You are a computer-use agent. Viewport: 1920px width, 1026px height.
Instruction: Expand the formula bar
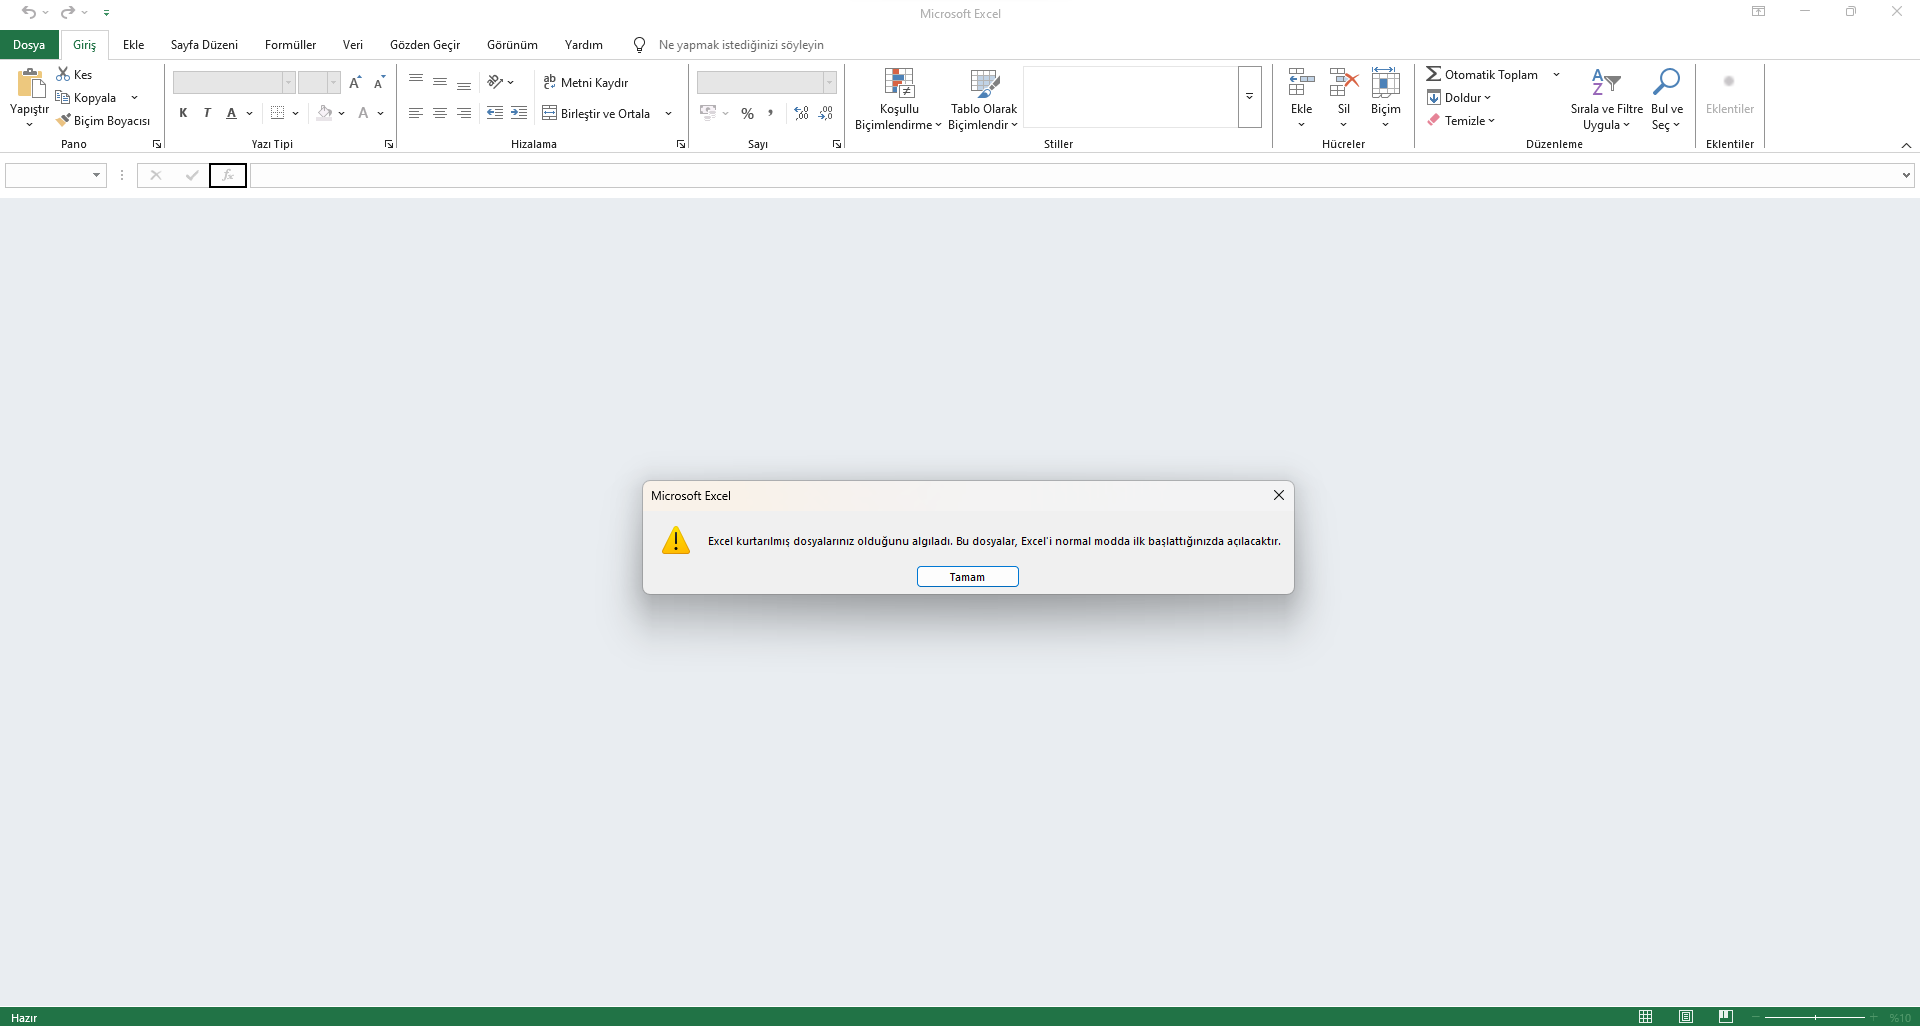pos(1906,175)
